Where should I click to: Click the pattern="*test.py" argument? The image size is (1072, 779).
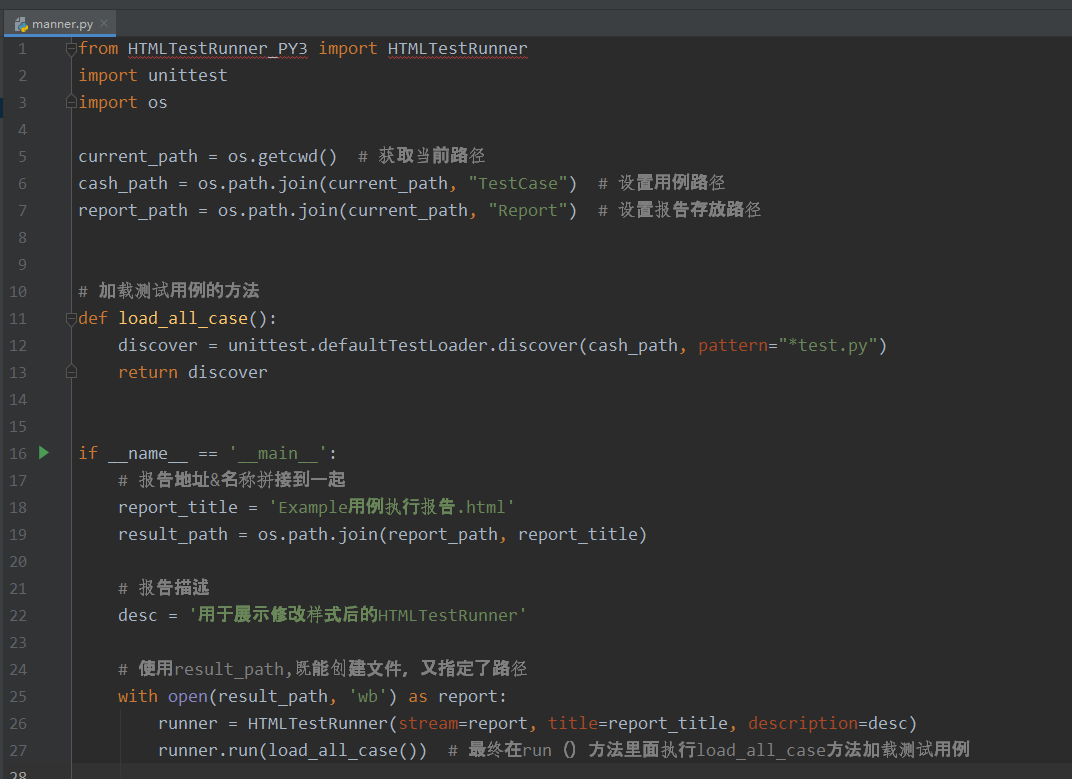point(788,345)
